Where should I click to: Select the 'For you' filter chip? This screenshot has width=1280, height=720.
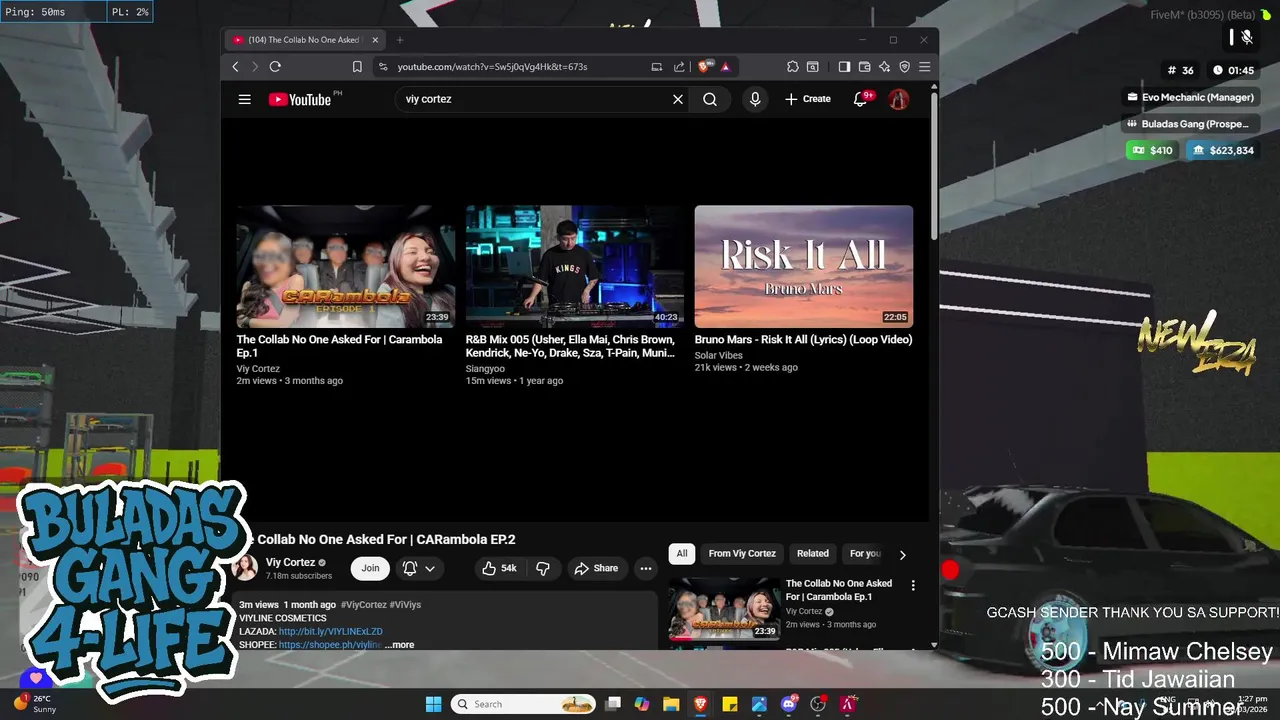click(865, 553)
